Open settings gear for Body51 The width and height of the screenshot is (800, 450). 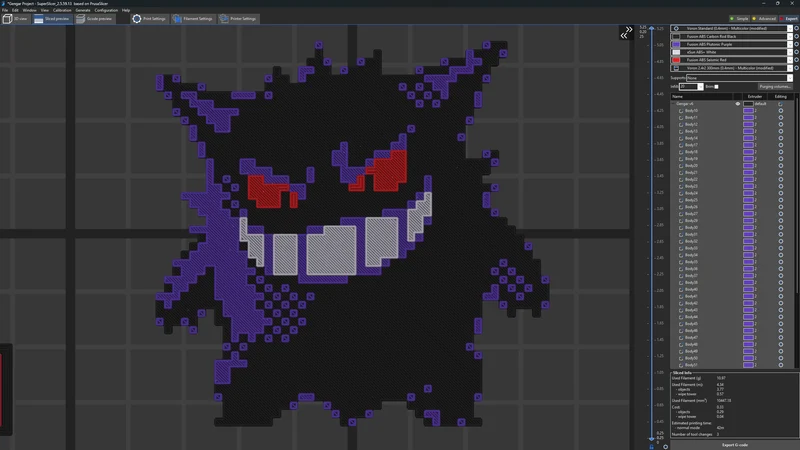[781, 365]
